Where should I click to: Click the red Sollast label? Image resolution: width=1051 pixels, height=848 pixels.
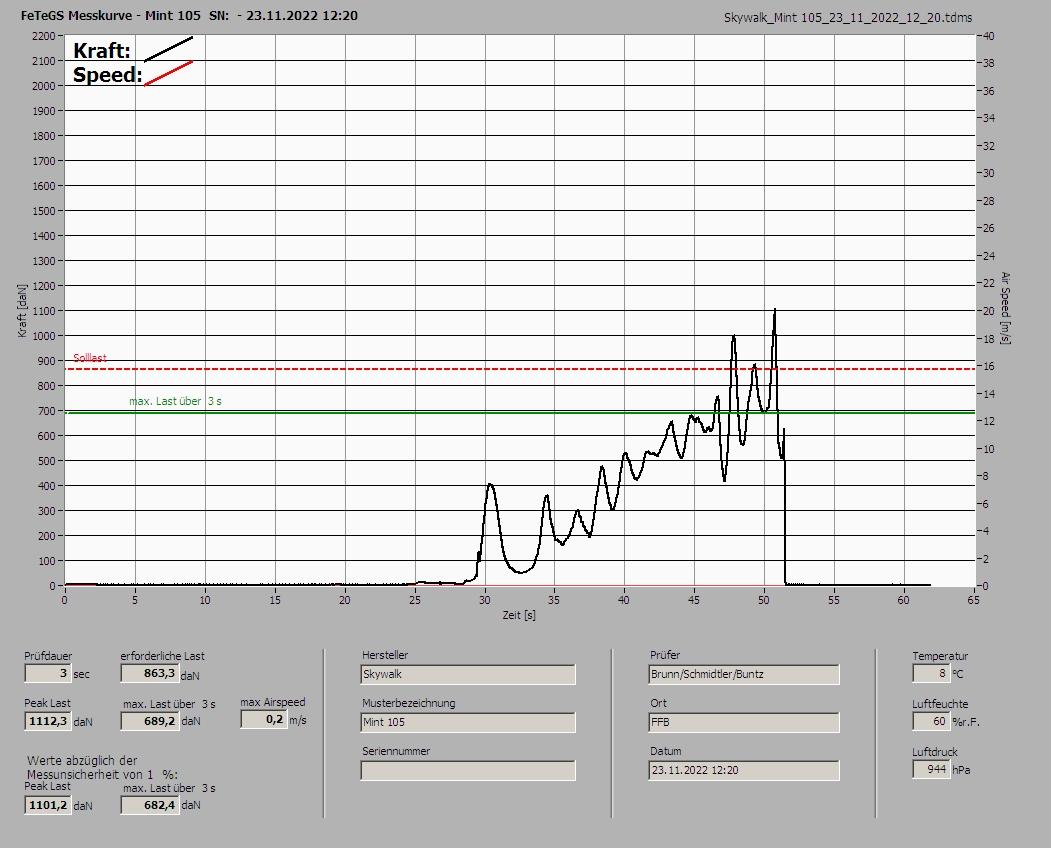tap(90, 358)
